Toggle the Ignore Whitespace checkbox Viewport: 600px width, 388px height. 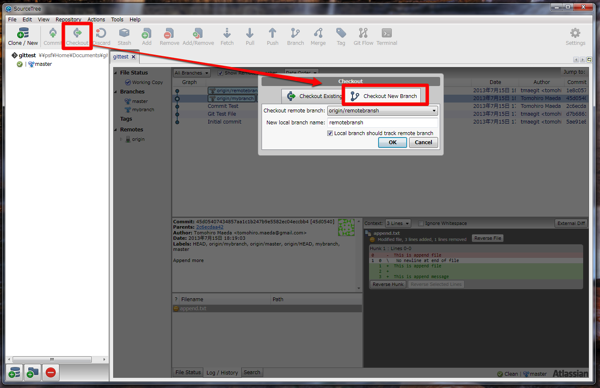click(421, 223)
